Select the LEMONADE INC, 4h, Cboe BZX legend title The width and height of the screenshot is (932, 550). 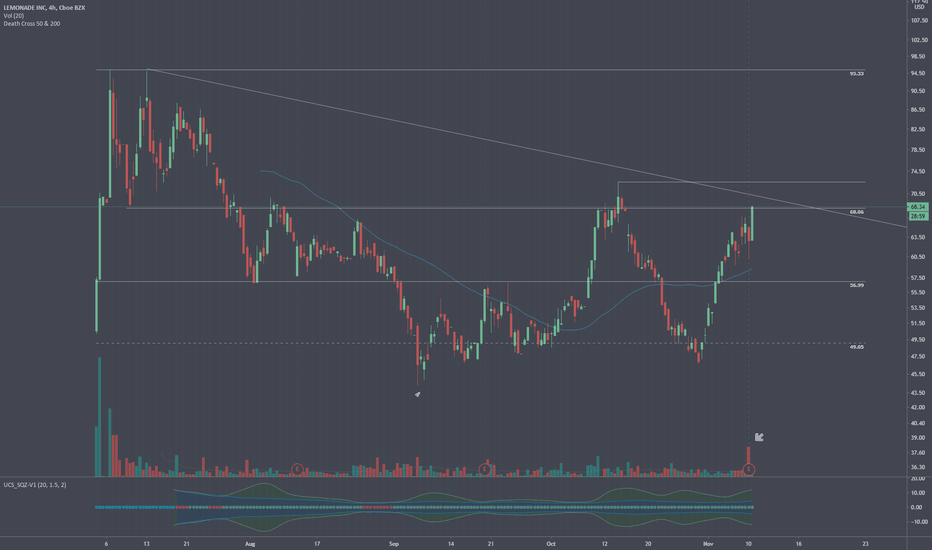coord(44,8)
